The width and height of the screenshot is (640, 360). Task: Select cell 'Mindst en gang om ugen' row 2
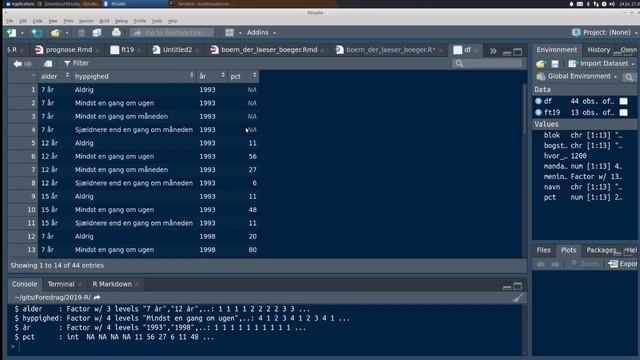[114, 103]
